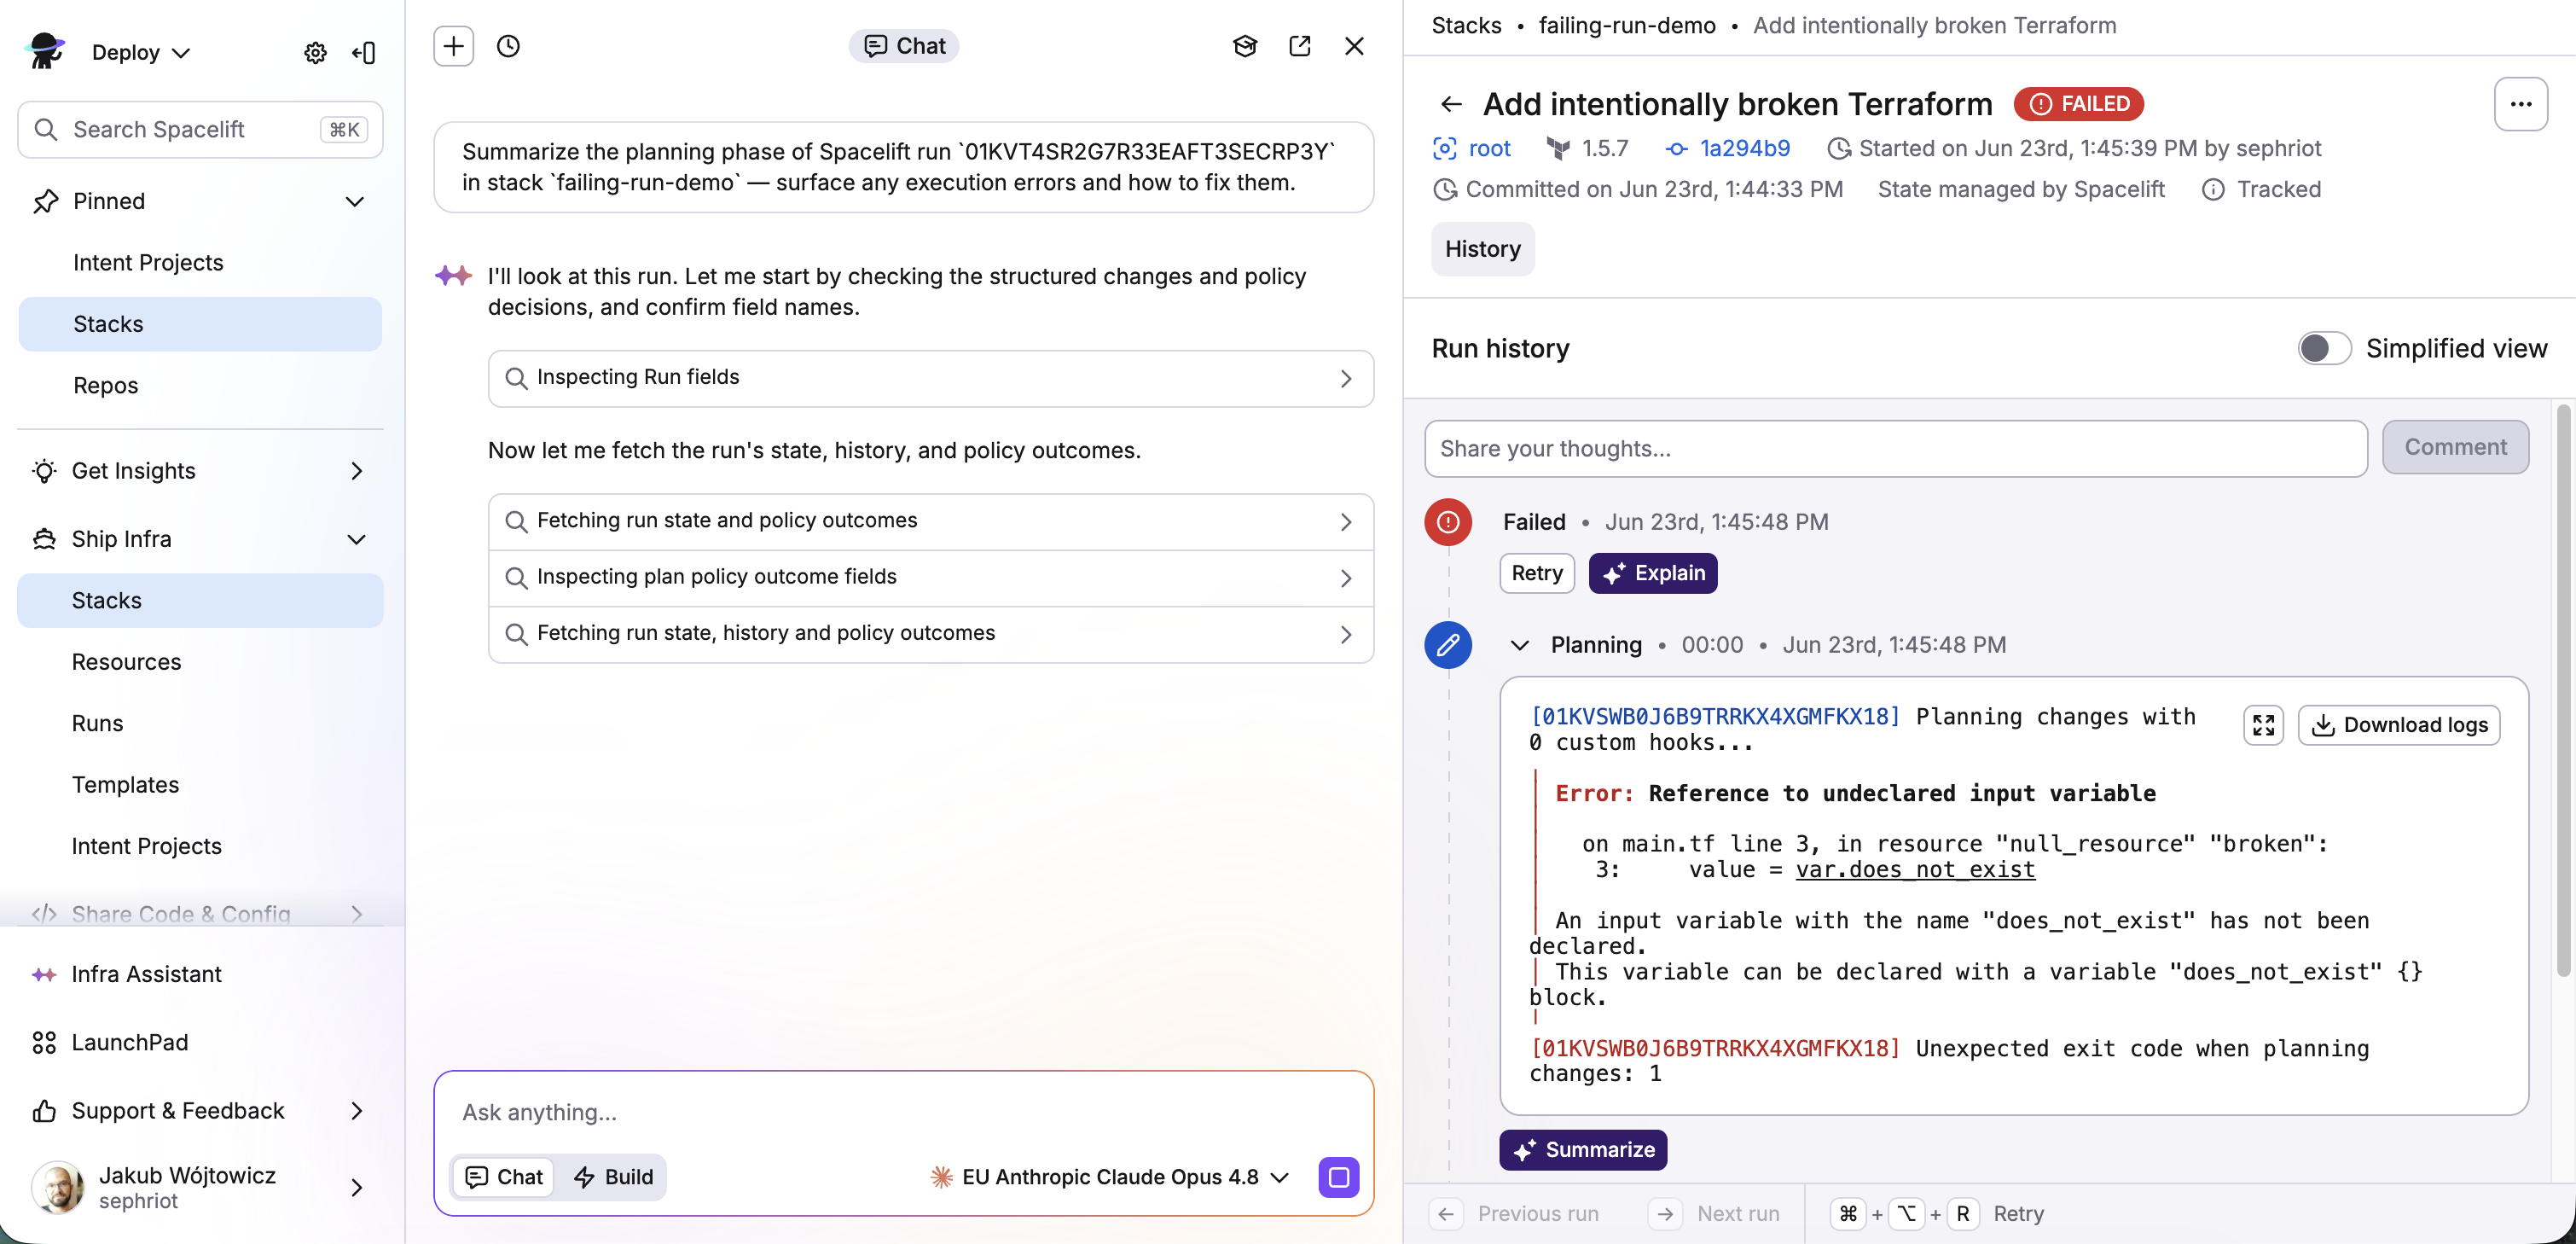Viewport: 2576px width, 1244px height.
Task: Select the History tab
Action: point(1482,249)
